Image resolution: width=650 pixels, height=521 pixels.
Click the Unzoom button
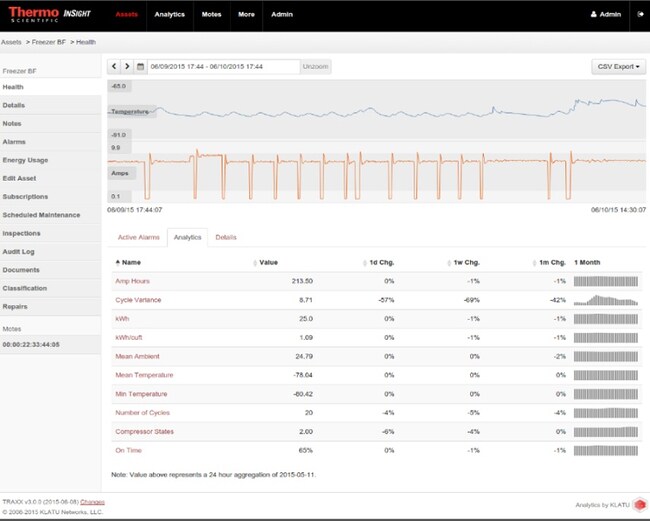[x=316, y=66]
